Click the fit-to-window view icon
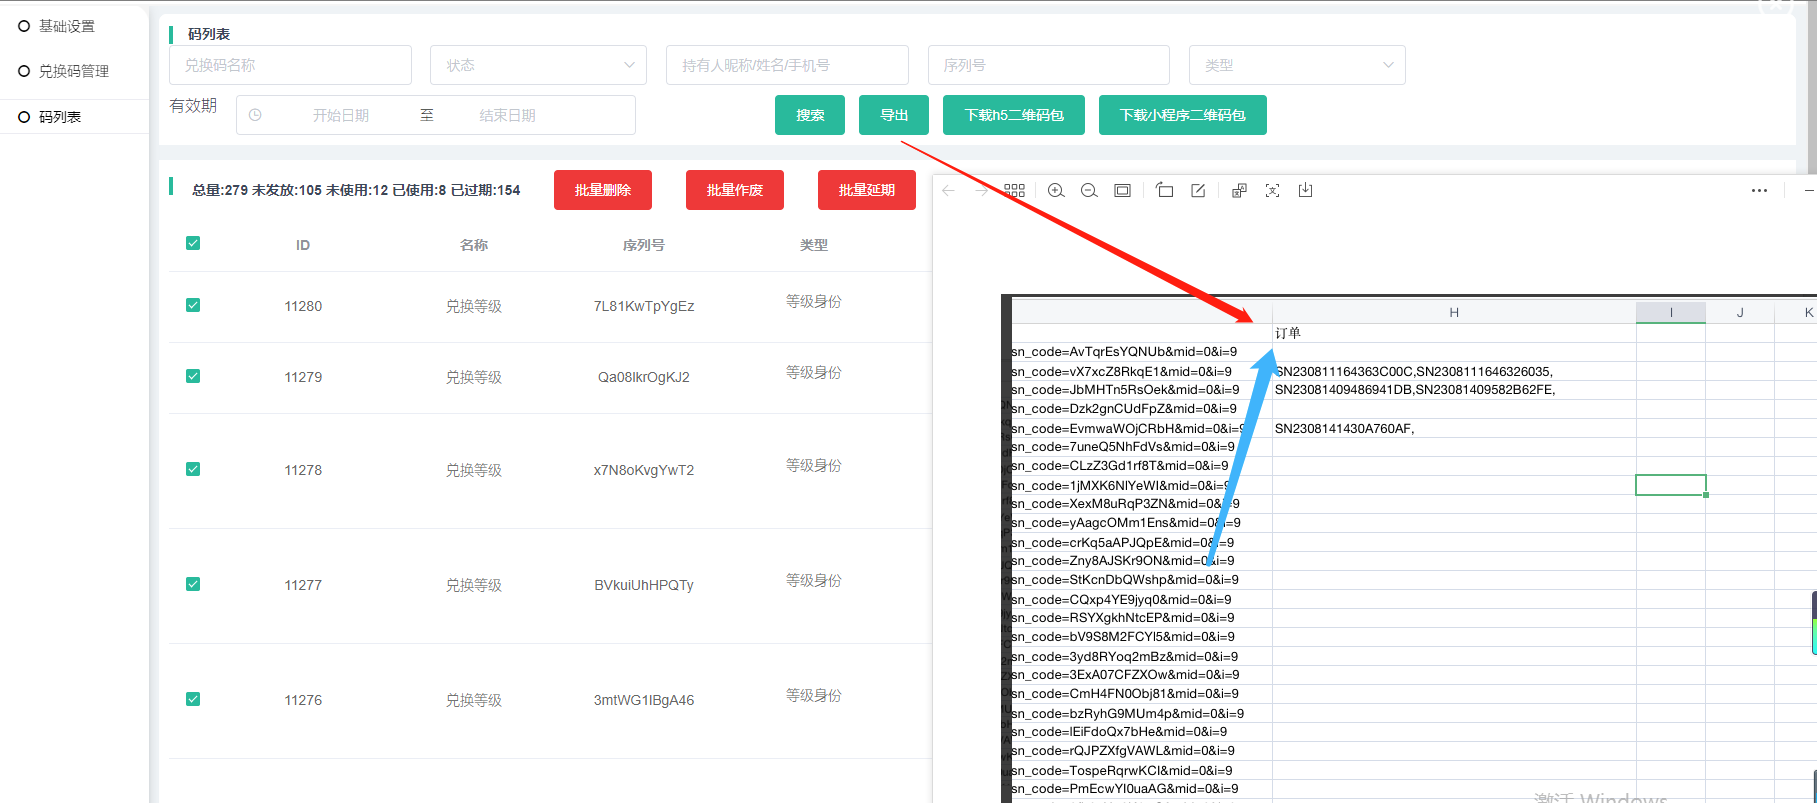Image resolution: width=1817 pixels, height=803 pixels. [1123, 190]
